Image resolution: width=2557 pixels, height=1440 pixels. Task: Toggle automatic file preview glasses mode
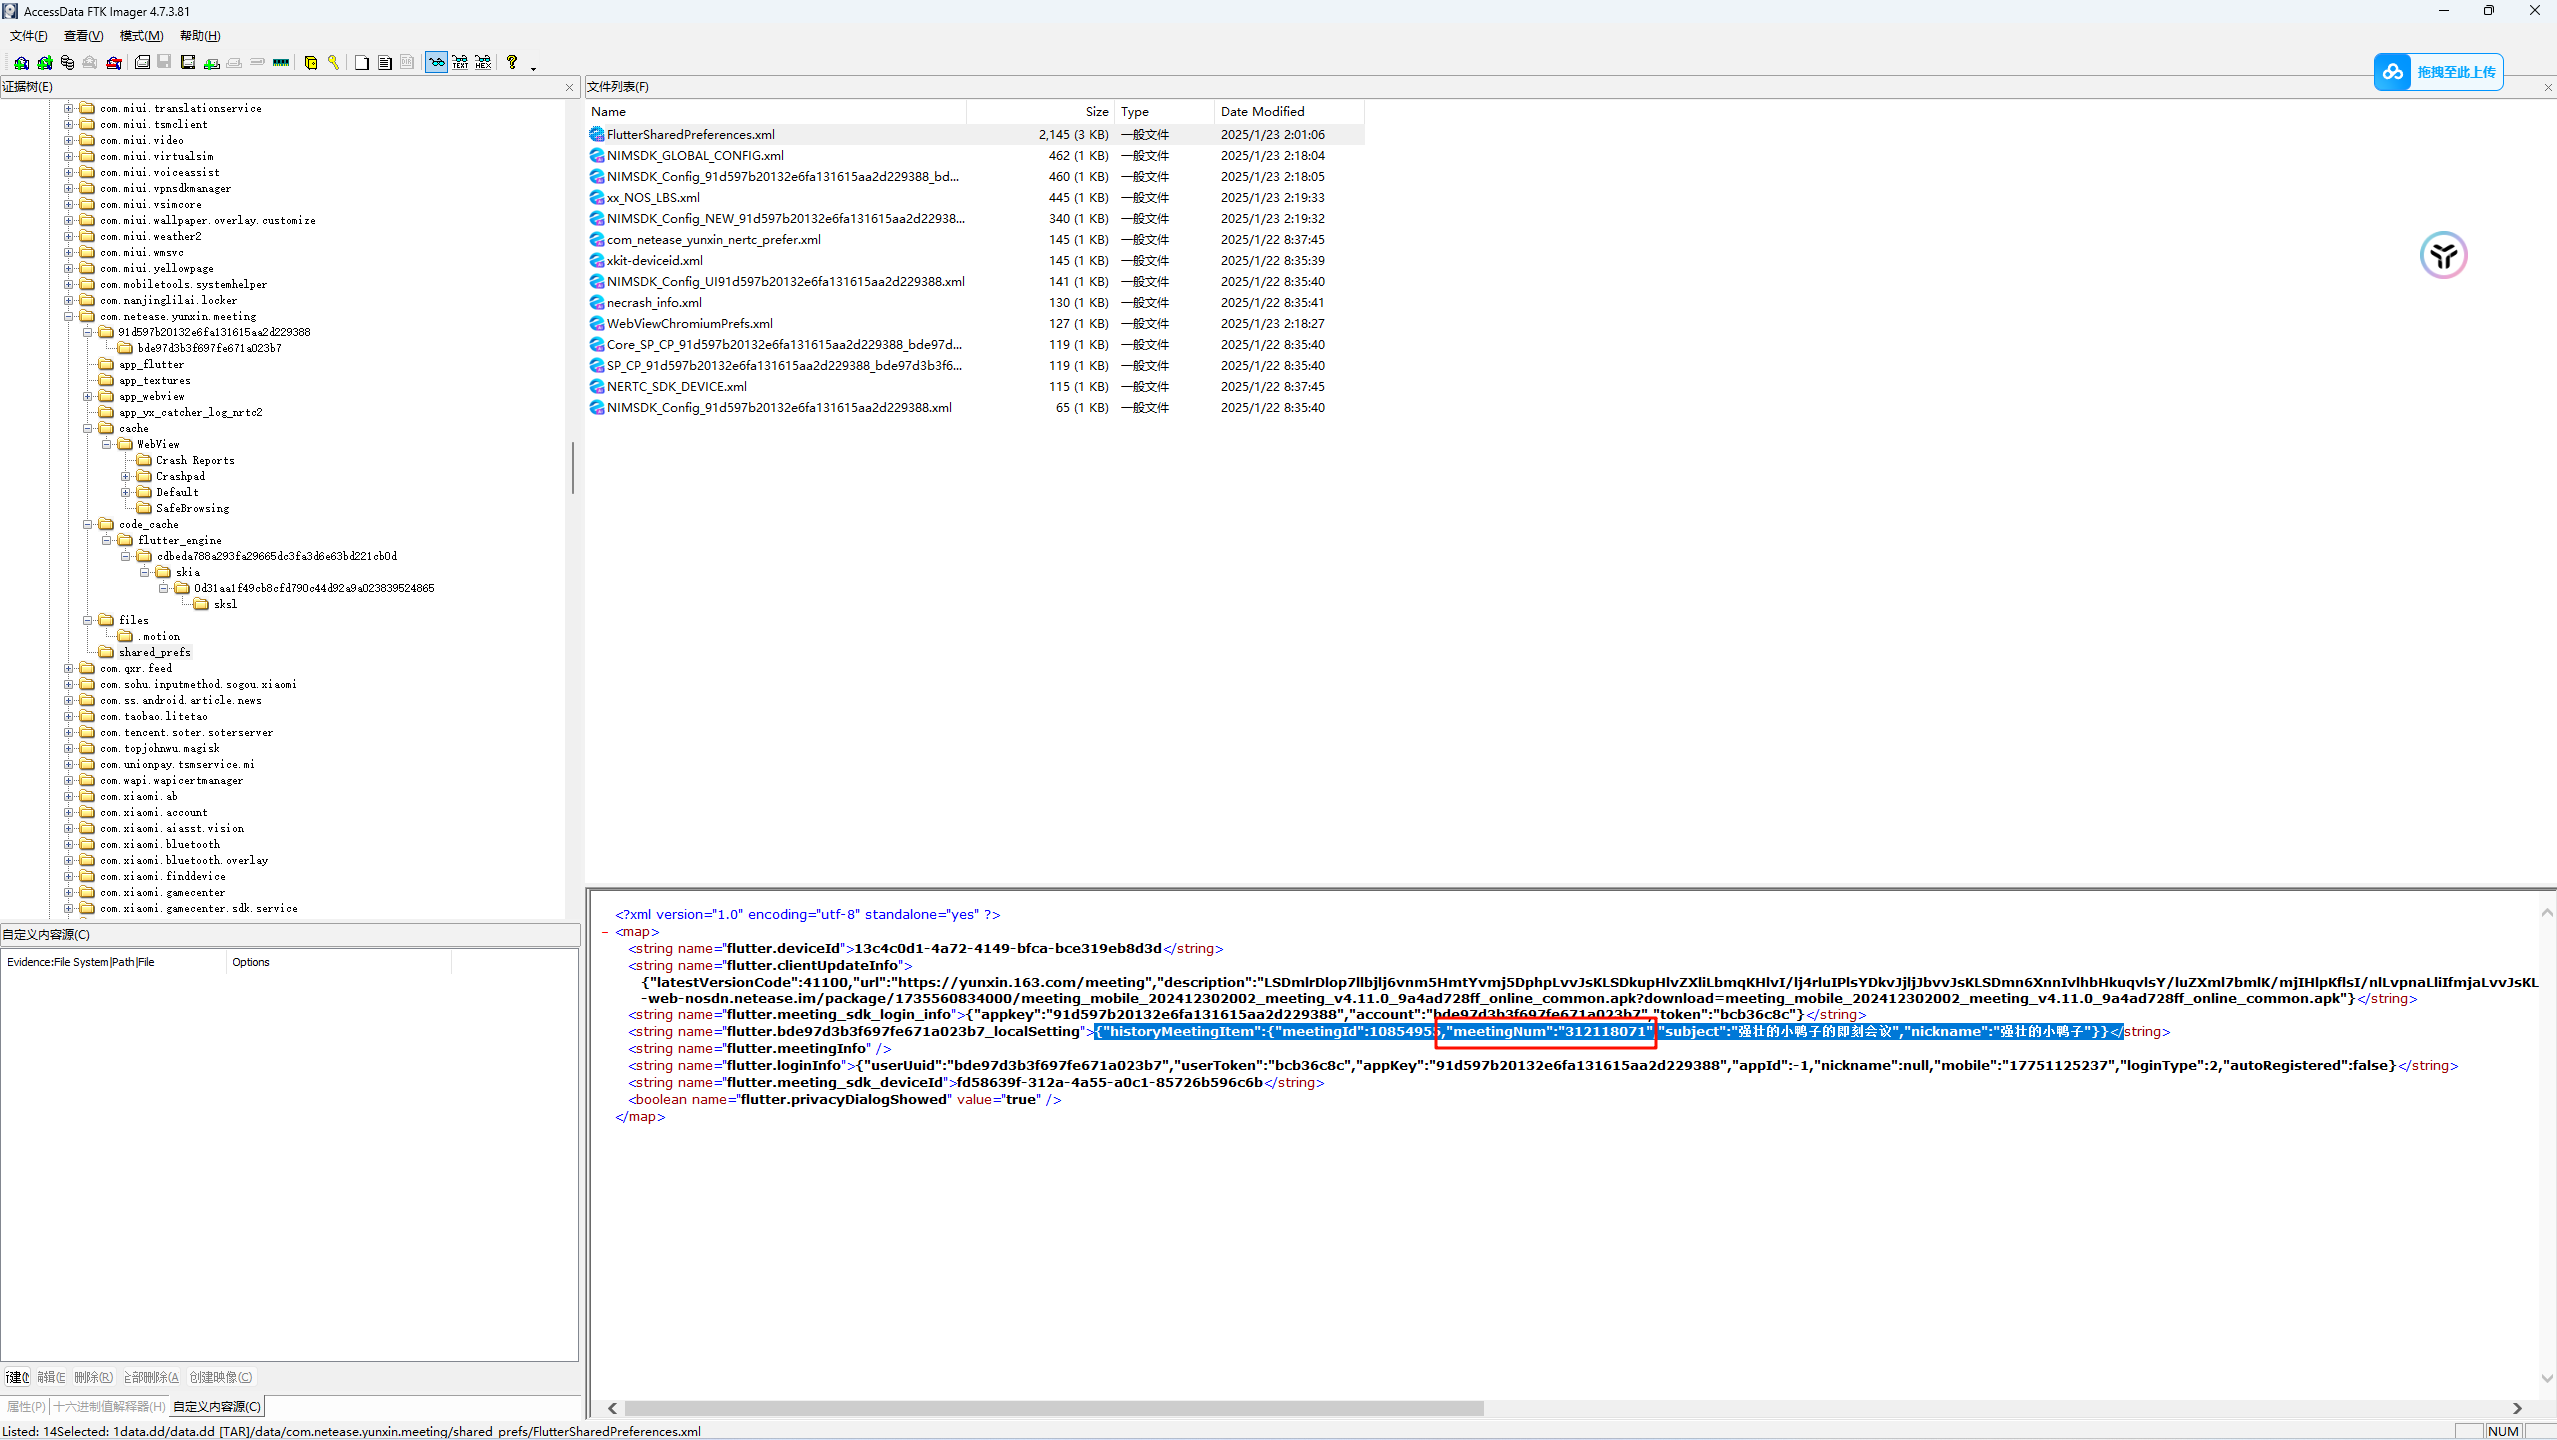(x=436, y=62)
